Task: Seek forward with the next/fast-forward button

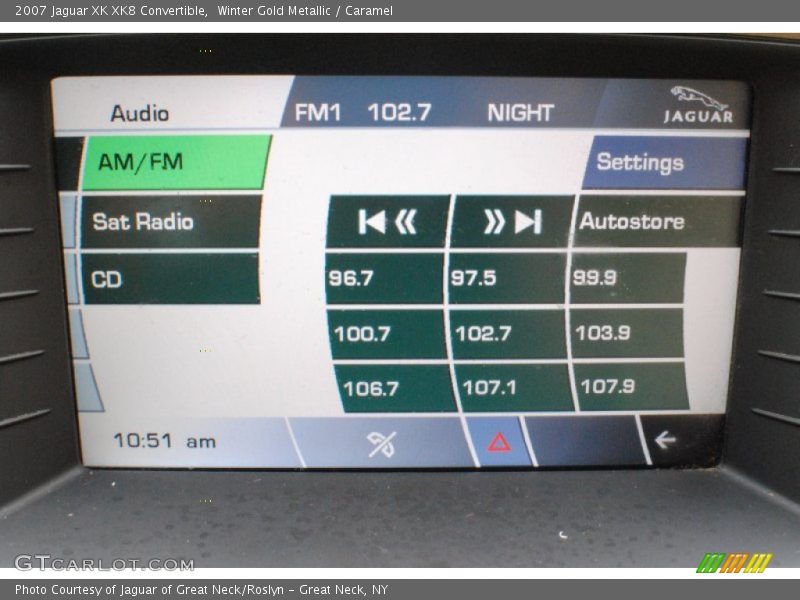Action: tap(512, 221)
